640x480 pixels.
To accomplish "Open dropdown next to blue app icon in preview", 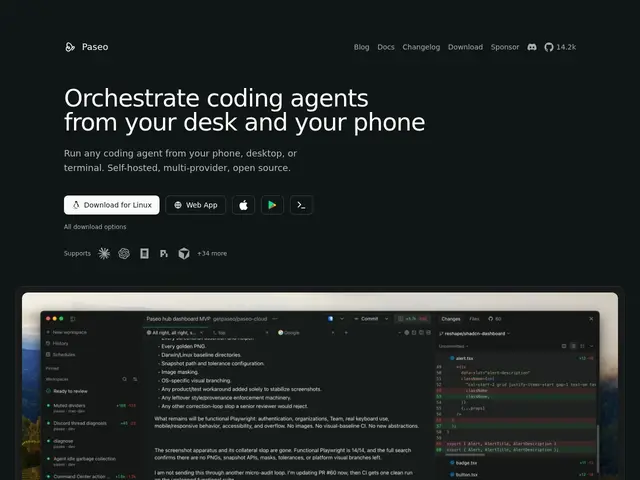I will tap(342, 319).
